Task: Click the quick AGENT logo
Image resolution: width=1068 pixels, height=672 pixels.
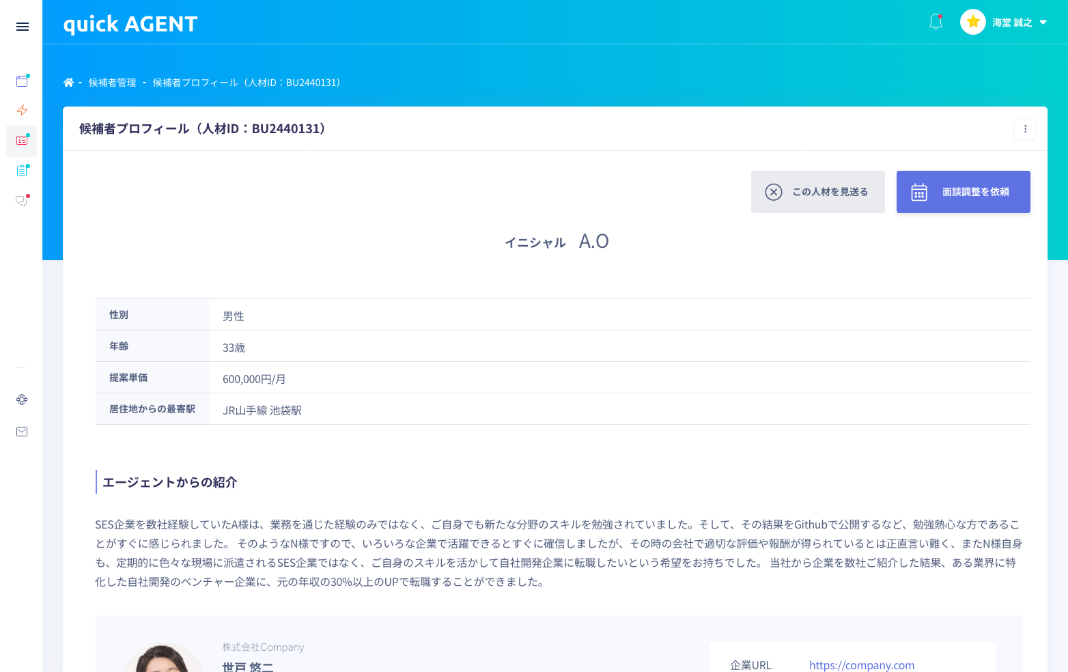Action: [130, 24]
